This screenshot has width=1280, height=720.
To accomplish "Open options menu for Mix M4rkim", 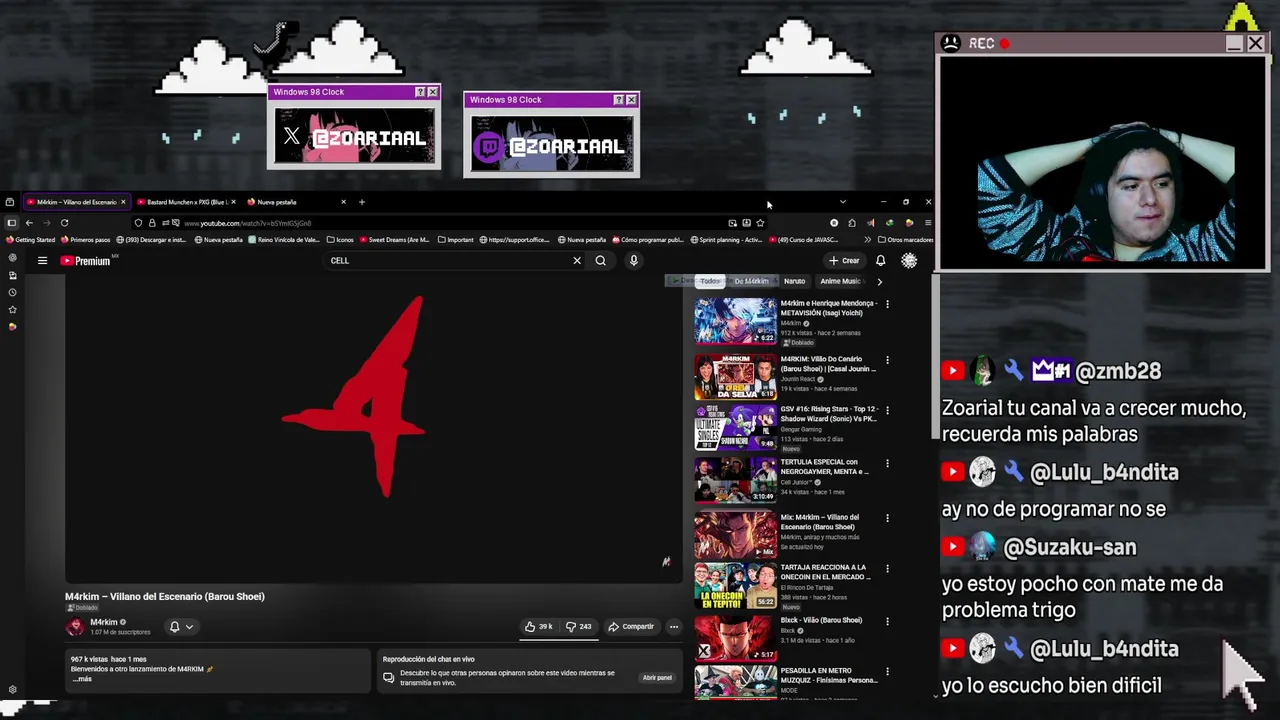I will click(887, 518).
